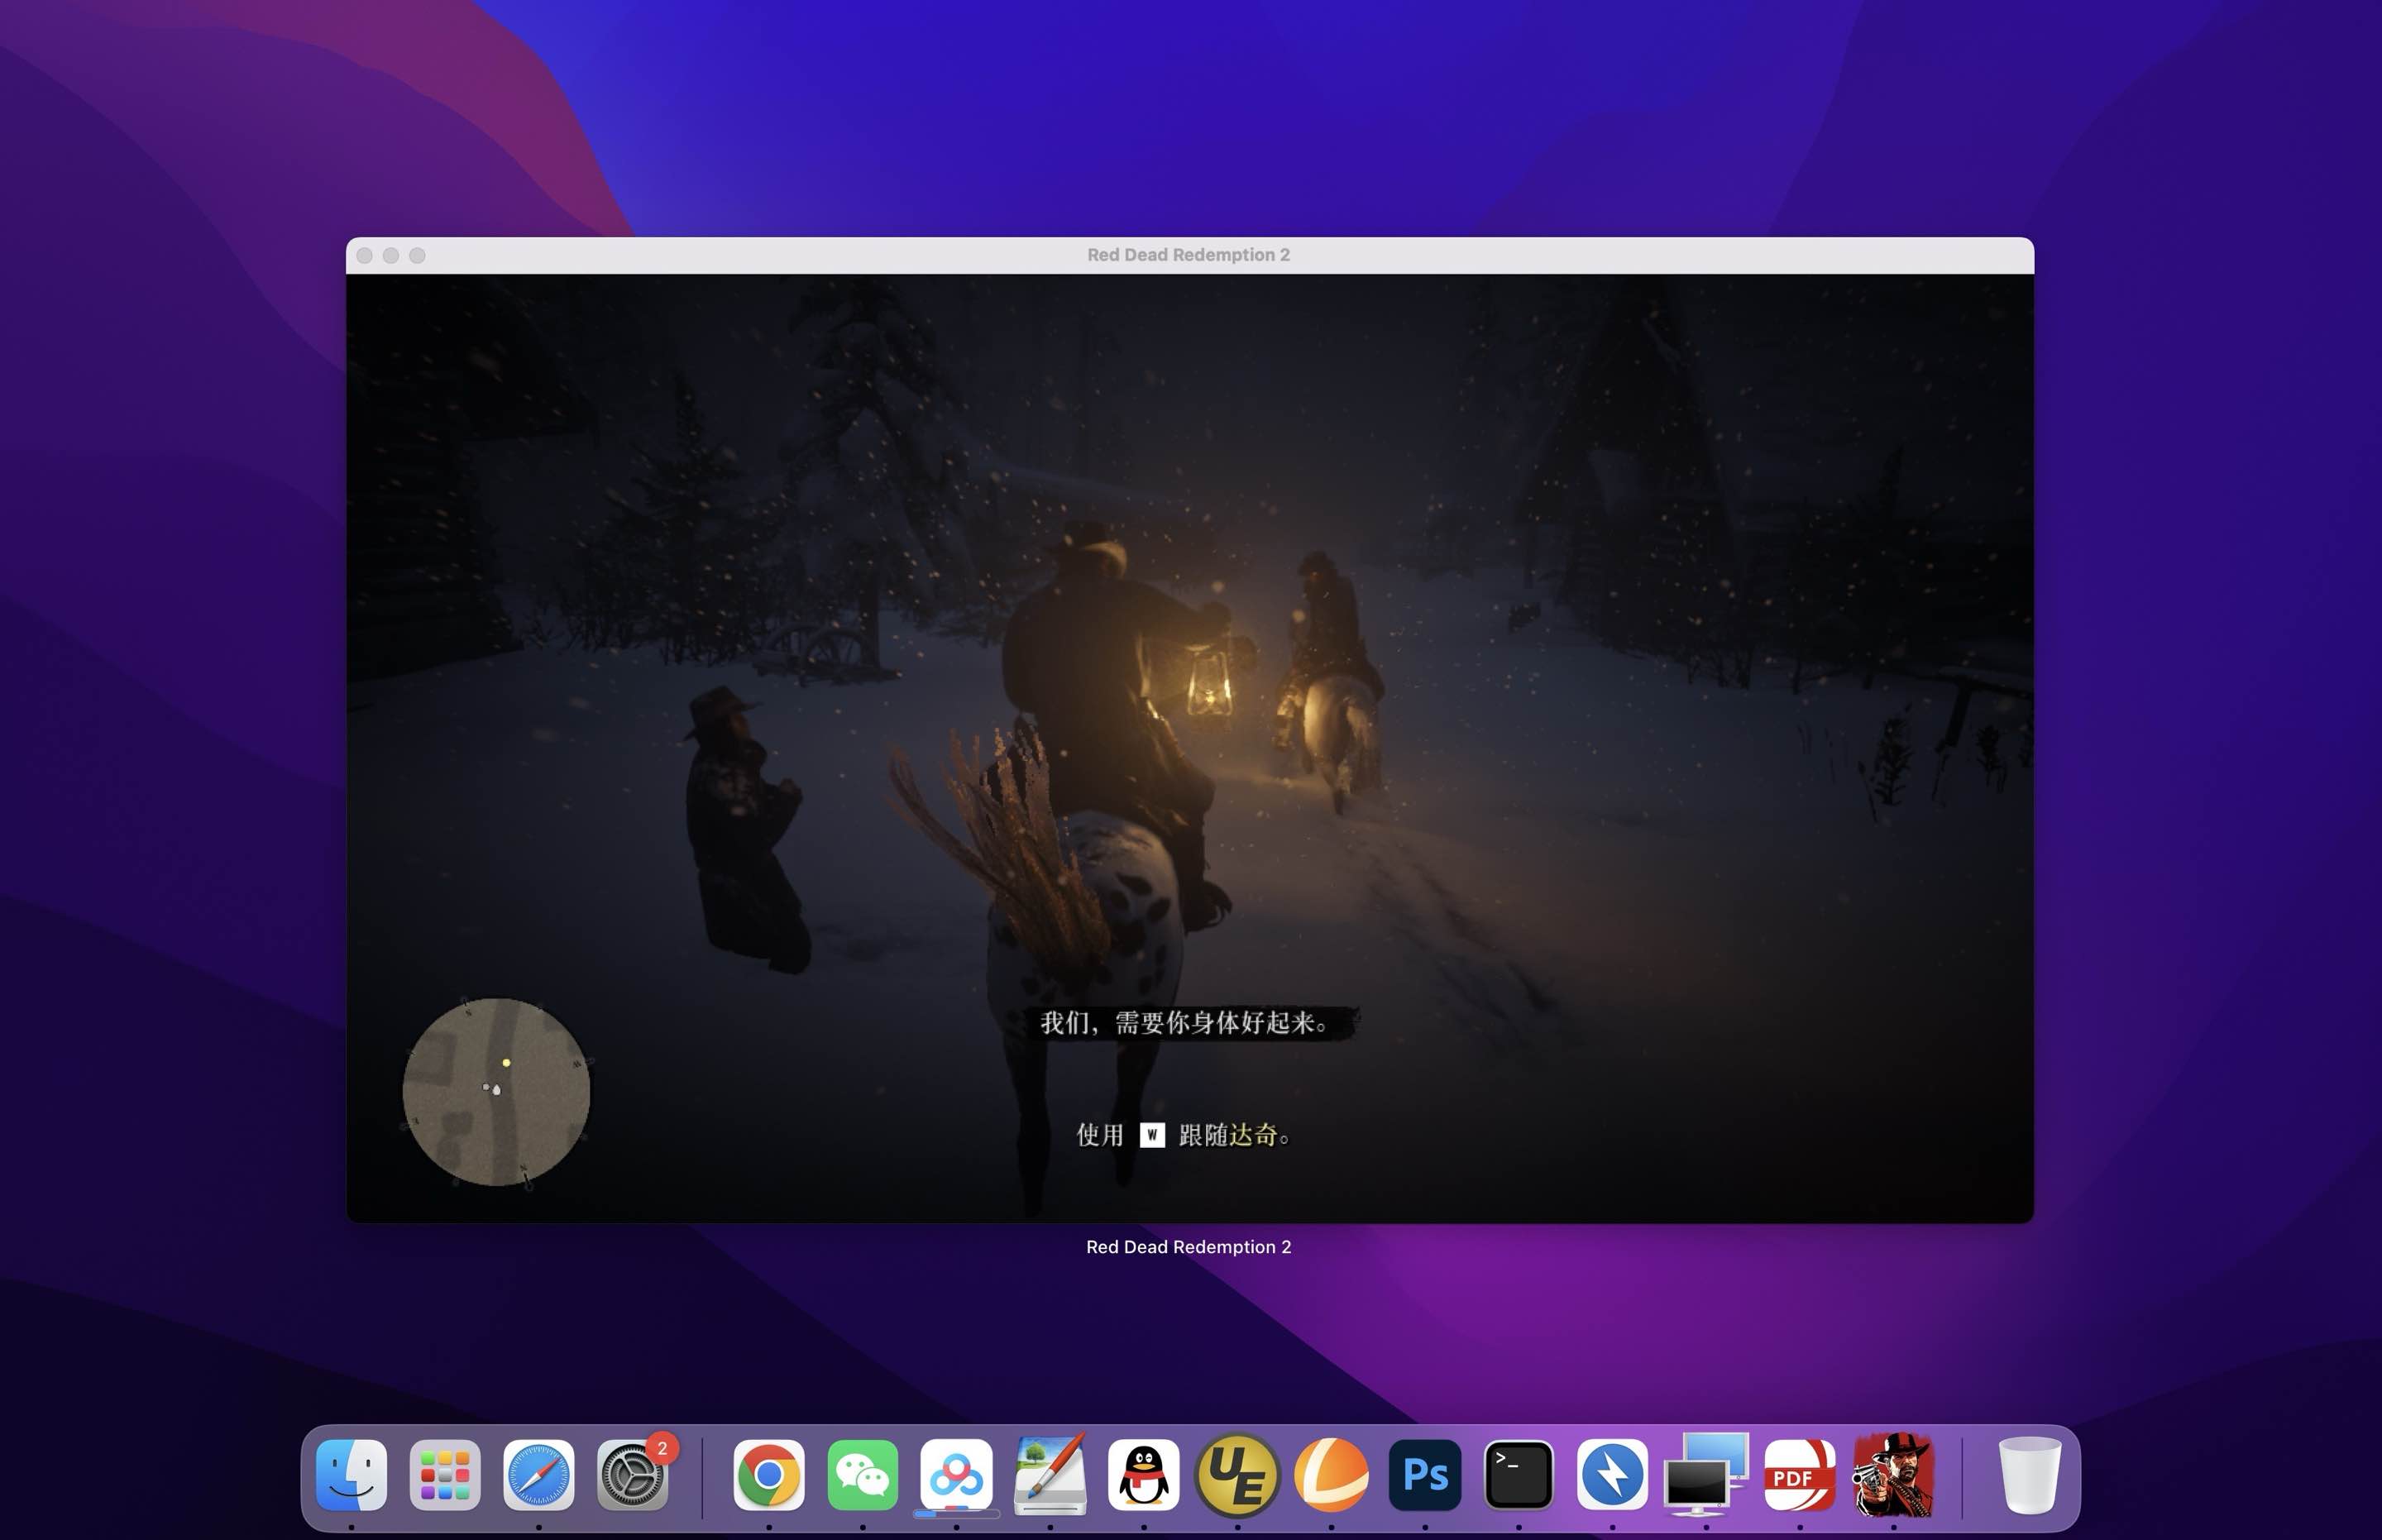Open the blue lightning bolt app in dock

[x=1612, y=1475]
